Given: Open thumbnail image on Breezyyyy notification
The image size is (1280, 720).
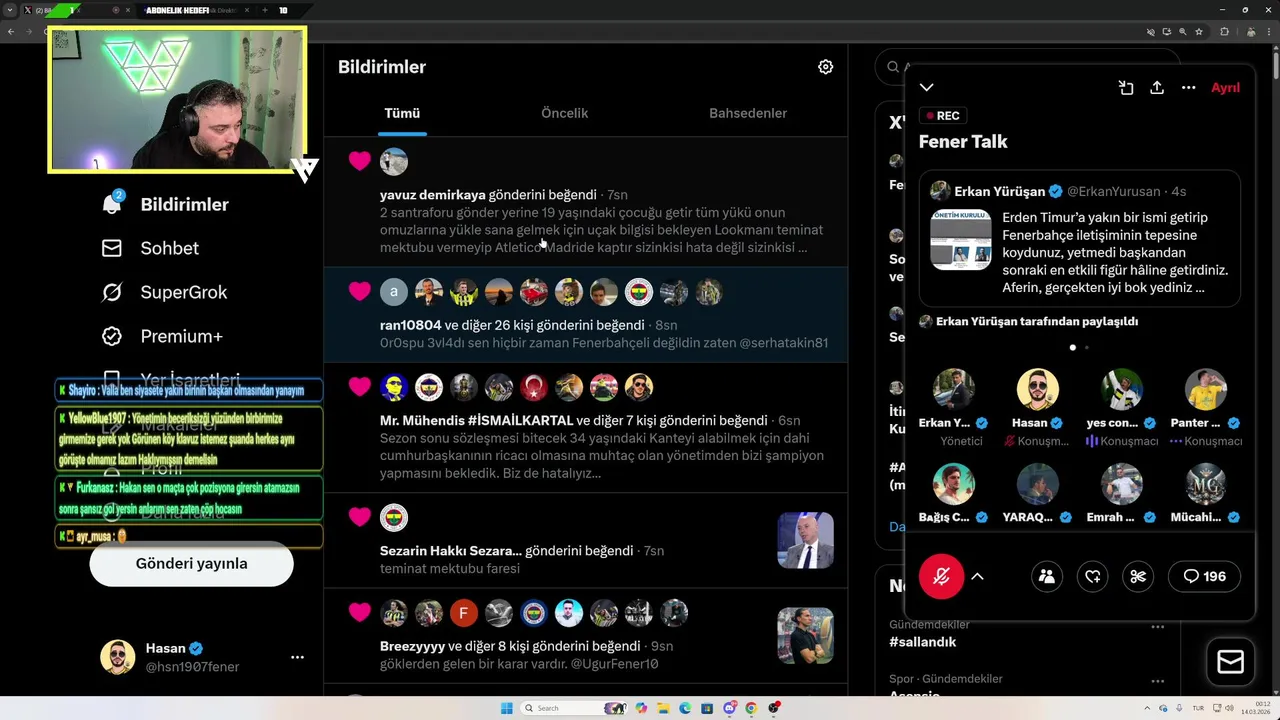Looking at the screenshot, I should pyautogui.click(x=805, y=636).
